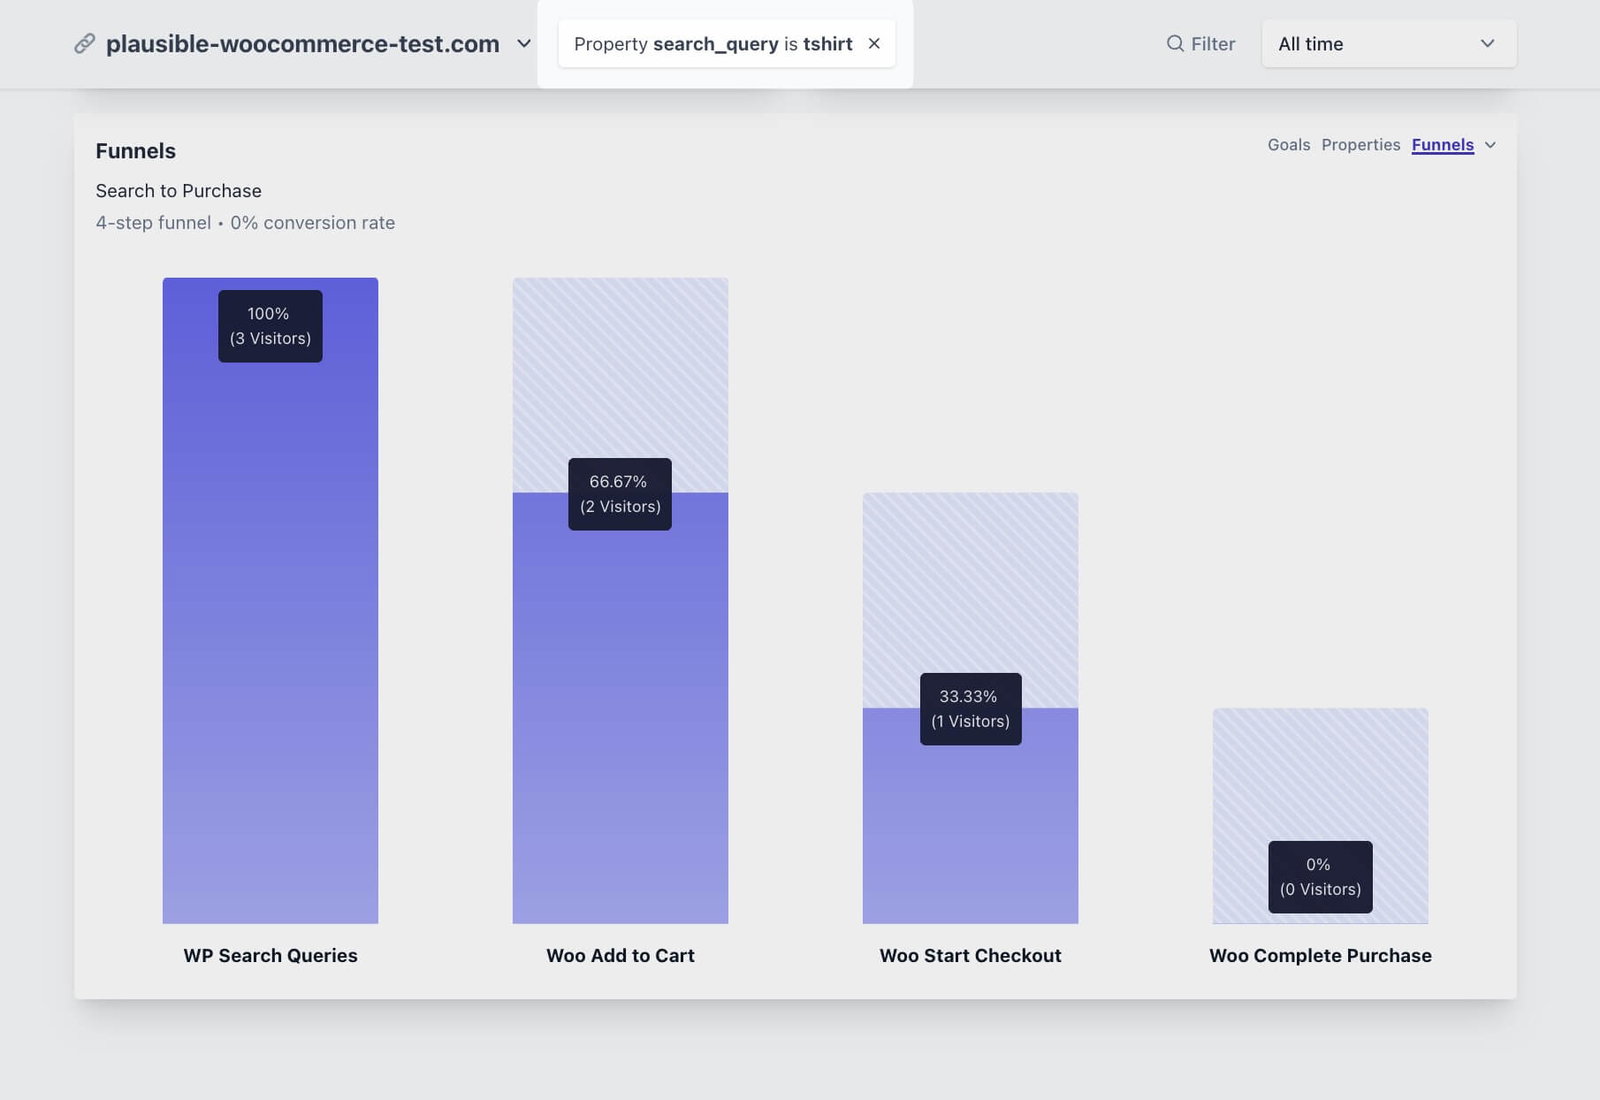Click the Funnels heading

[135, 151]
